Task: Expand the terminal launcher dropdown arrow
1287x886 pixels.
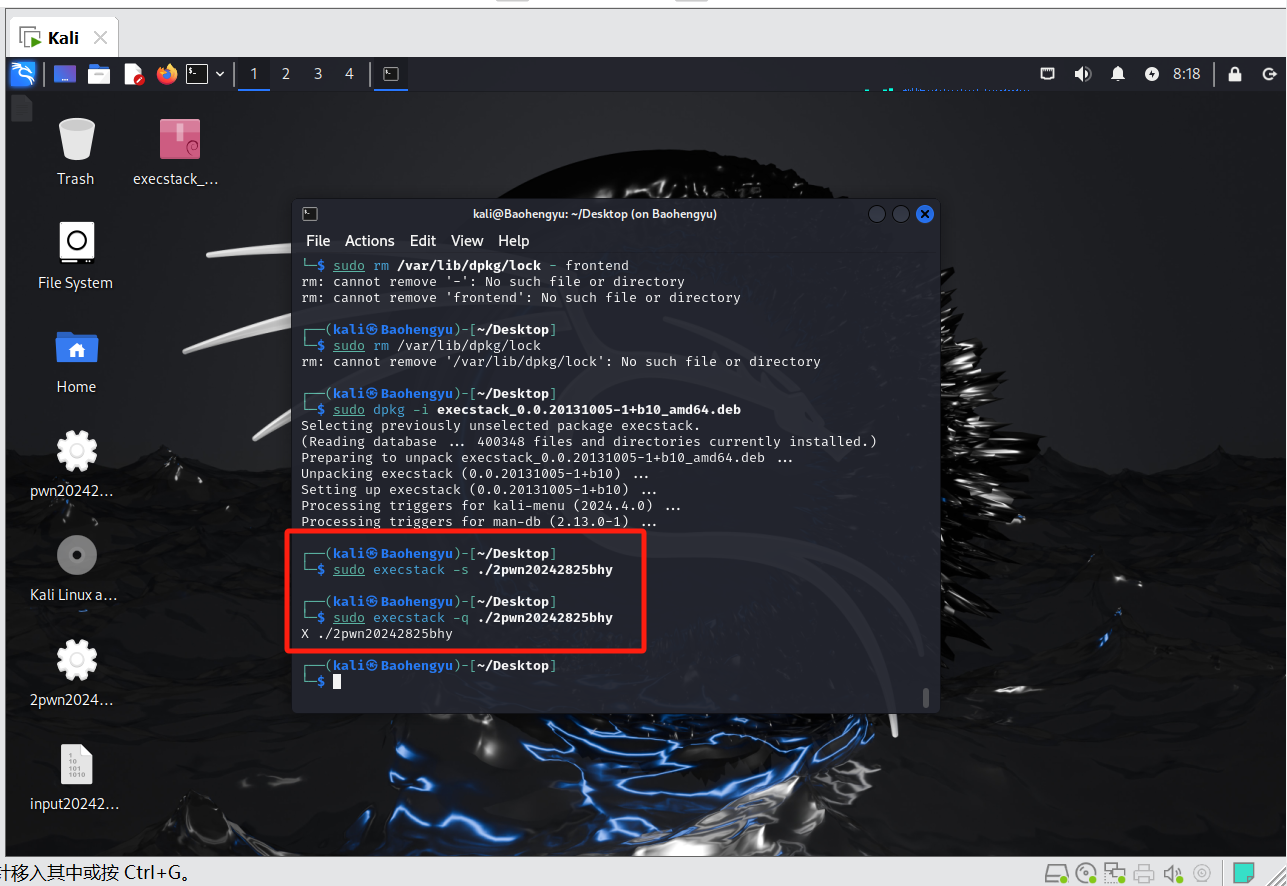Action: pyautogui.click(x=220, y=73)
